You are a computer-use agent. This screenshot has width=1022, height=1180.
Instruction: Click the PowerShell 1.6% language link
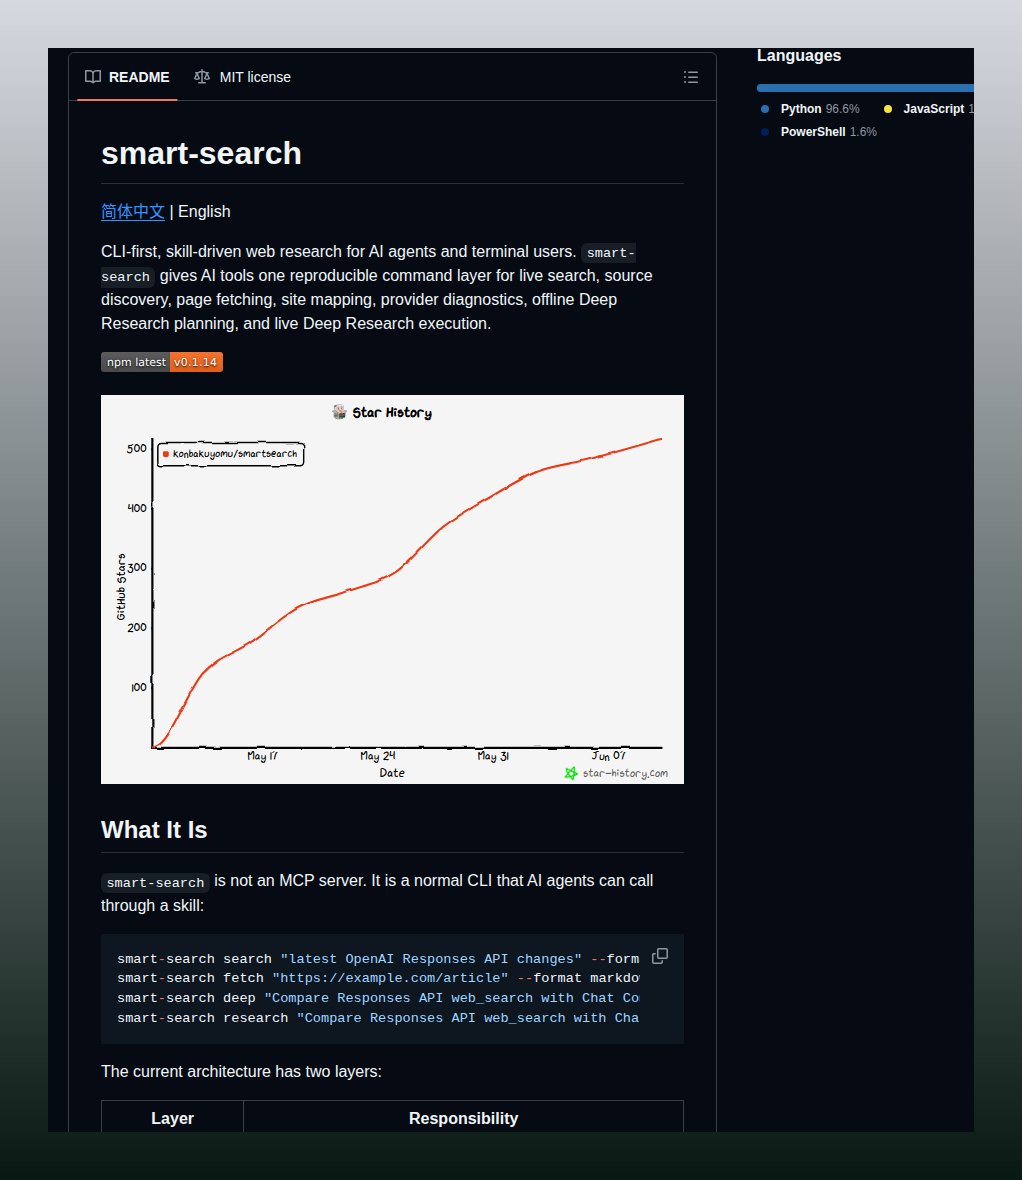[x=819, y=132]
